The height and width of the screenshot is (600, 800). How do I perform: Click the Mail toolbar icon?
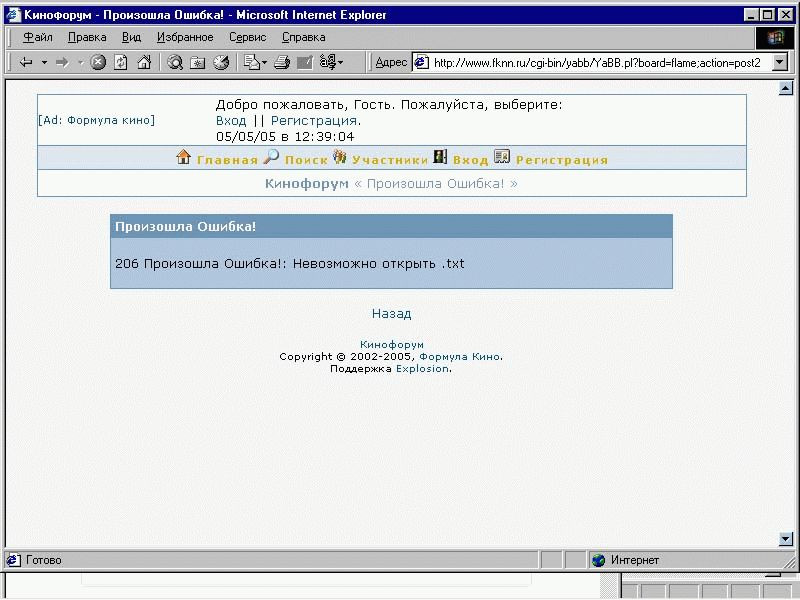coord(255,63)
